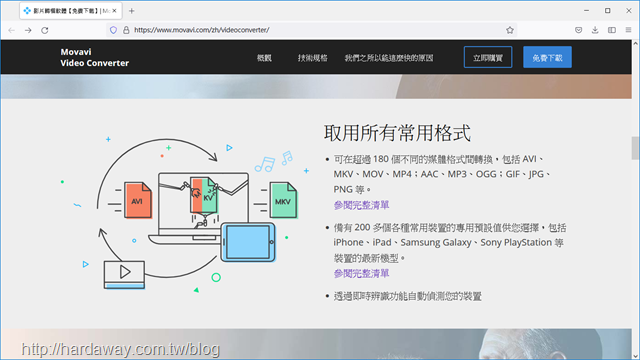Reload the page with the refresh icon
The width and height of the screenshot is (640, 360).
(x=45, y=30)
